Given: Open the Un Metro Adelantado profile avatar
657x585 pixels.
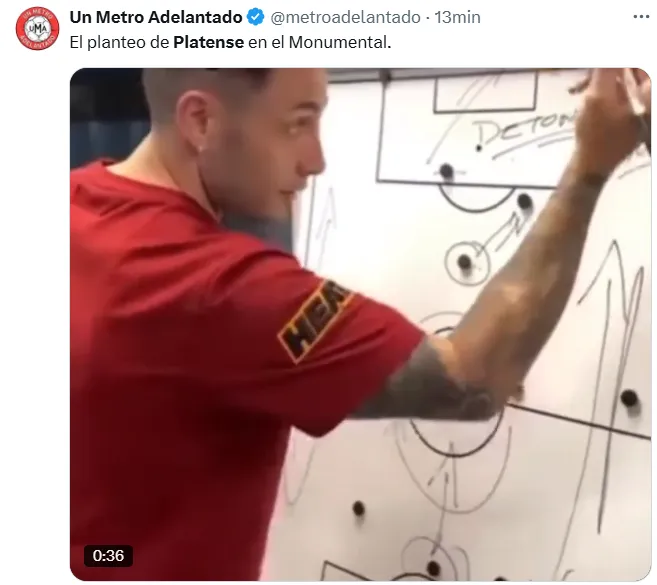Looking at the screenshot, I should coord(37,28).
